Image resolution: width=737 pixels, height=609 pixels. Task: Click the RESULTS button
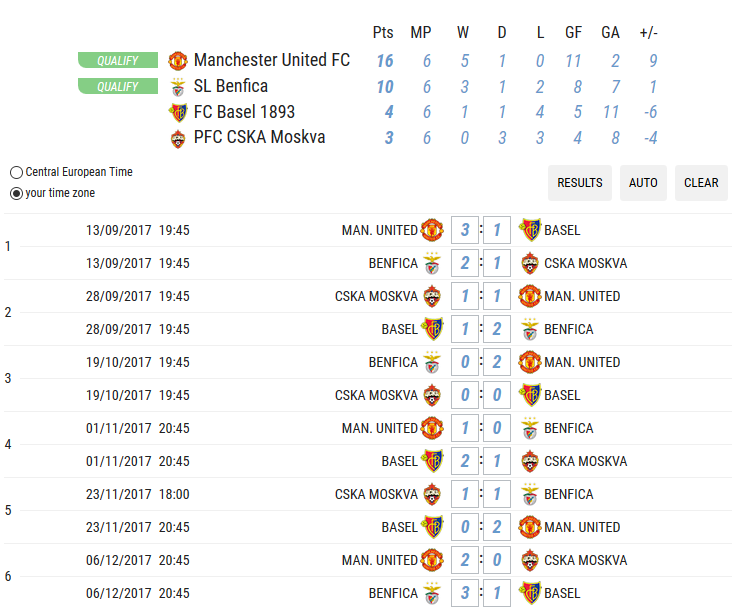pos(580,183)
